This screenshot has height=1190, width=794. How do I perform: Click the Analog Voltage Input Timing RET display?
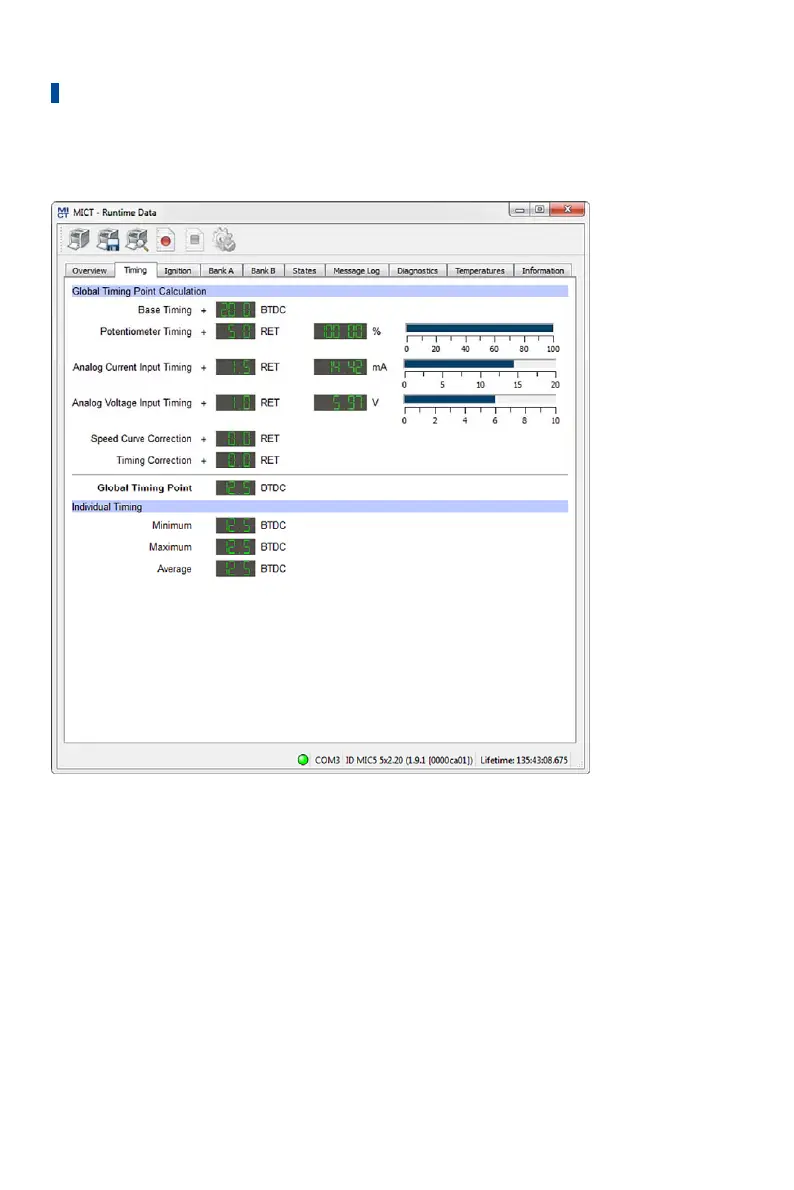coord(235,403)
